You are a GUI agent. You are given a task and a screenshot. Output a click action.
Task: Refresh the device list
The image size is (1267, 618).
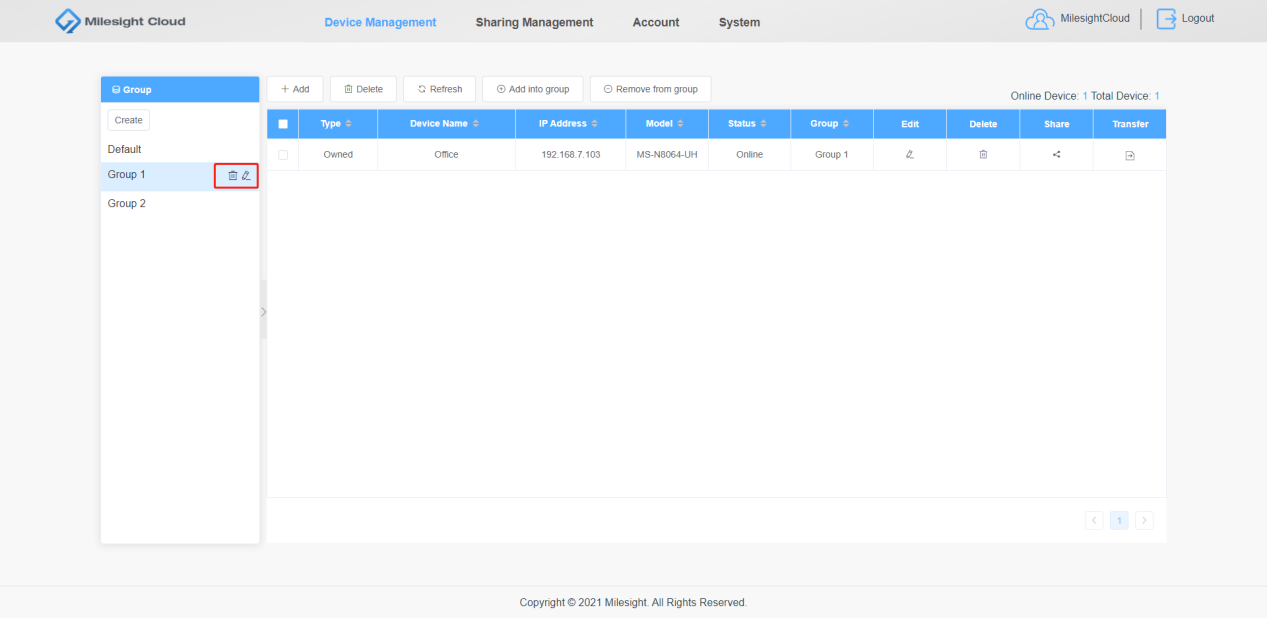[x=439, y=89]
